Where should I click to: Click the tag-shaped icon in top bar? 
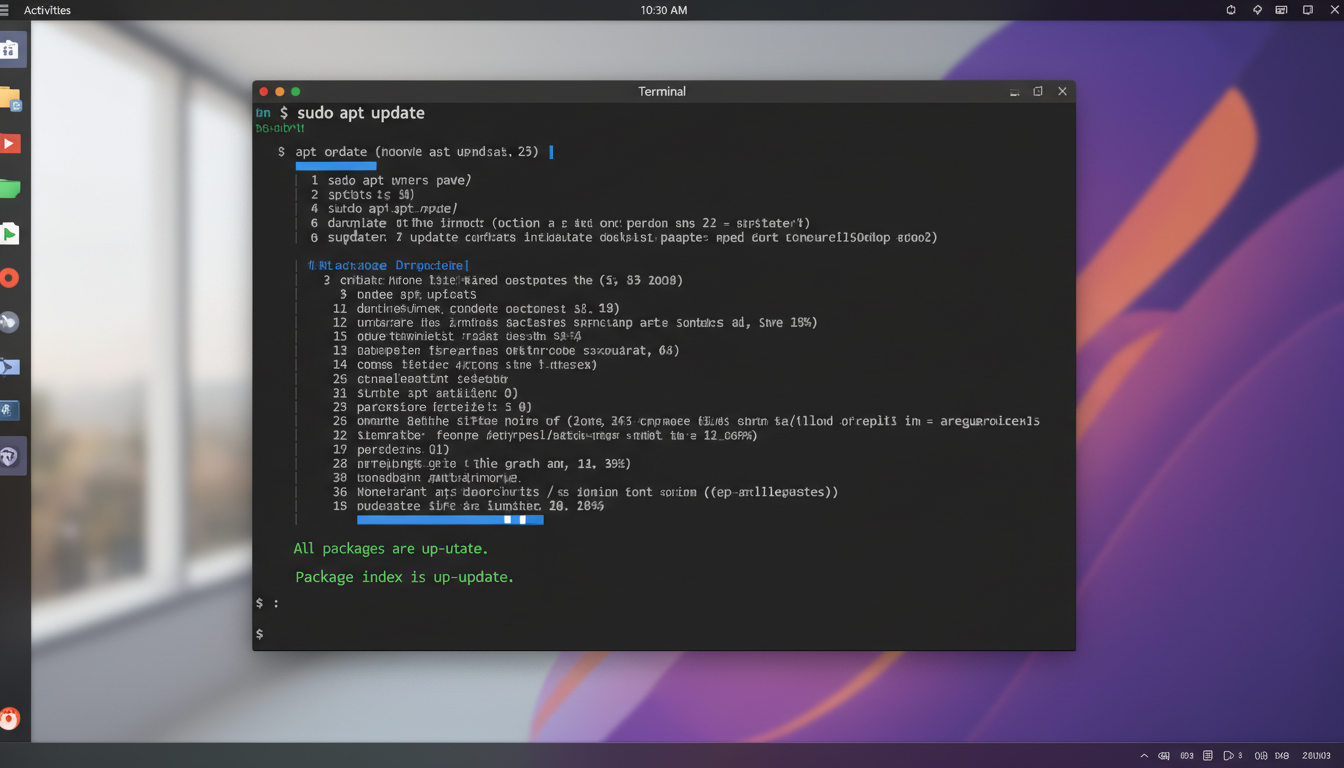(x=1257, y=10)
